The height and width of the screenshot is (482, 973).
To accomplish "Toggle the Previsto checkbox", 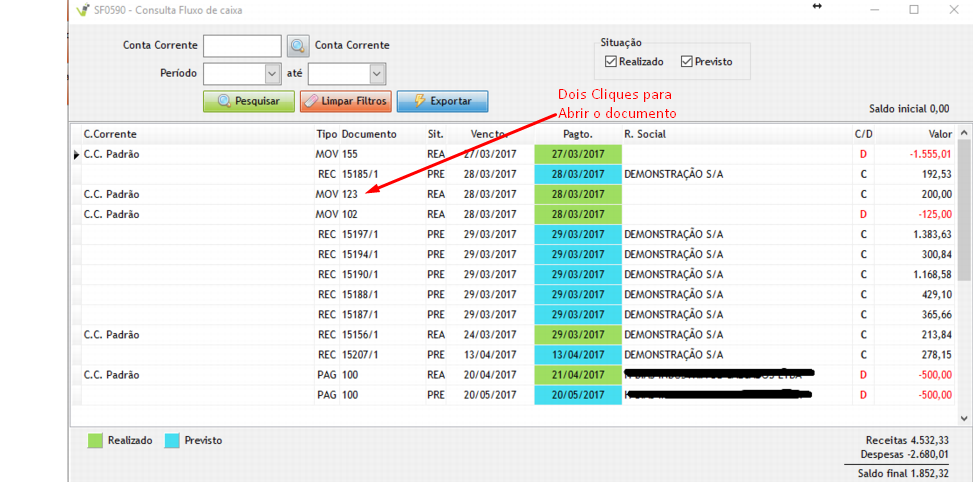I will tap(687, 62).
